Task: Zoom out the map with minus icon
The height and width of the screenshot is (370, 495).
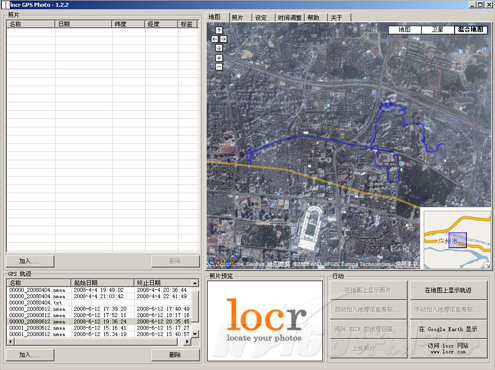Action: coord(219,67)
